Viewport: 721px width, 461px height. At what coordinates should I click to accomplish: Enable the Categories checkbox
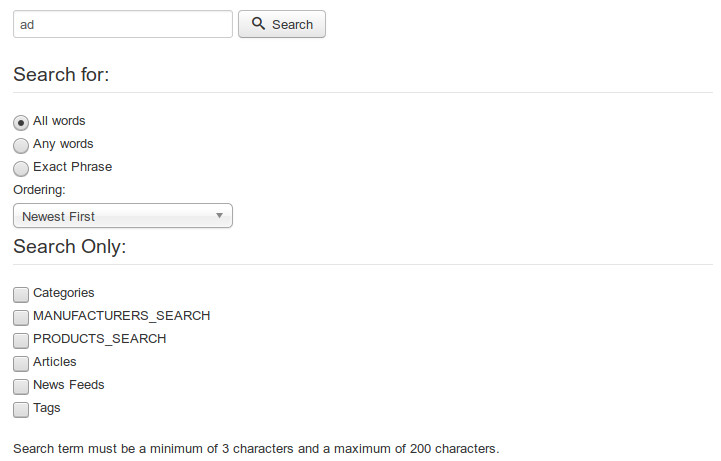tap(21, 295)
